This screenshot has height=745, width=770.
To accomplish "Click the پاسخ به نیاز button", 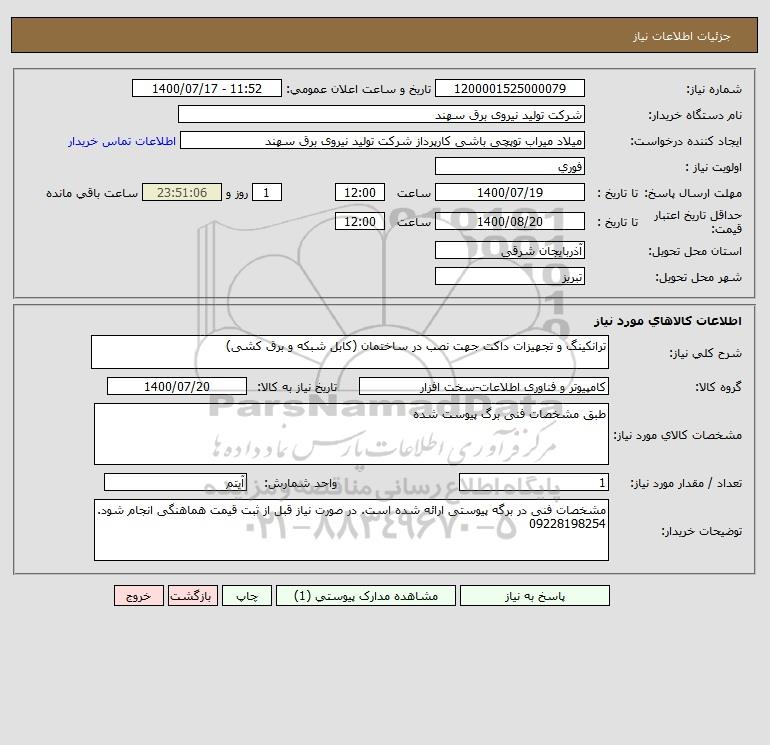I will pos(535,596).
